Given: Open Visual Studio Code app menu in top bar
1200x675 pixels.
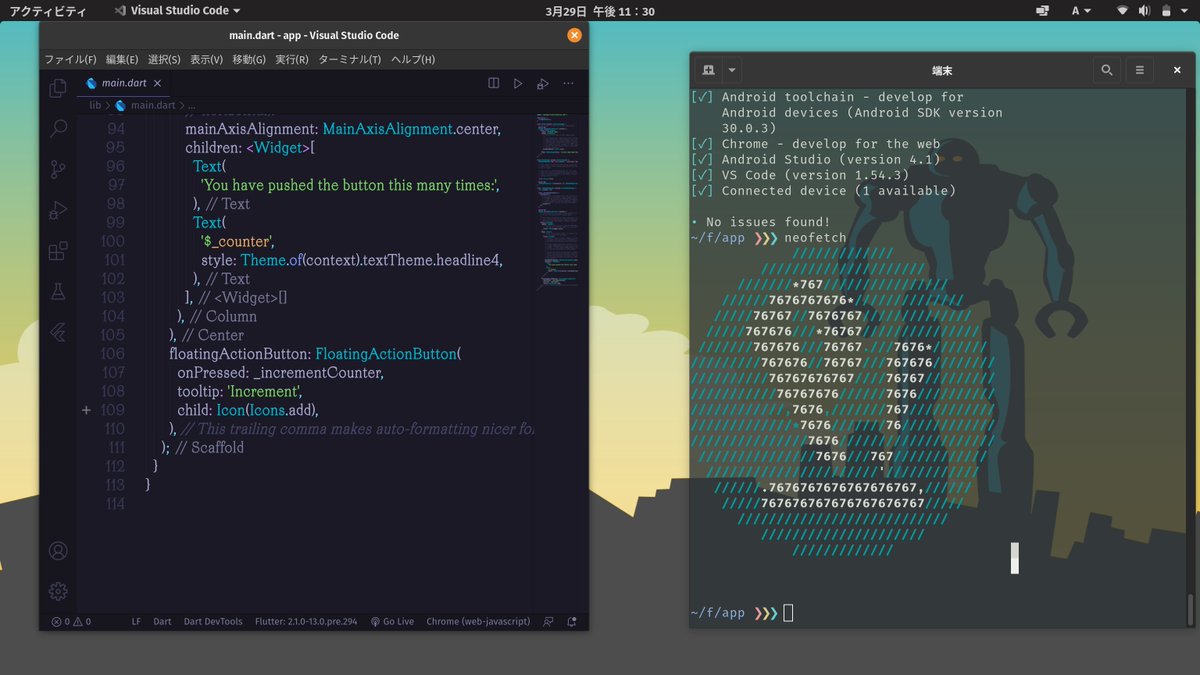Looking at the screenshot, I should [x=177, y=11].
